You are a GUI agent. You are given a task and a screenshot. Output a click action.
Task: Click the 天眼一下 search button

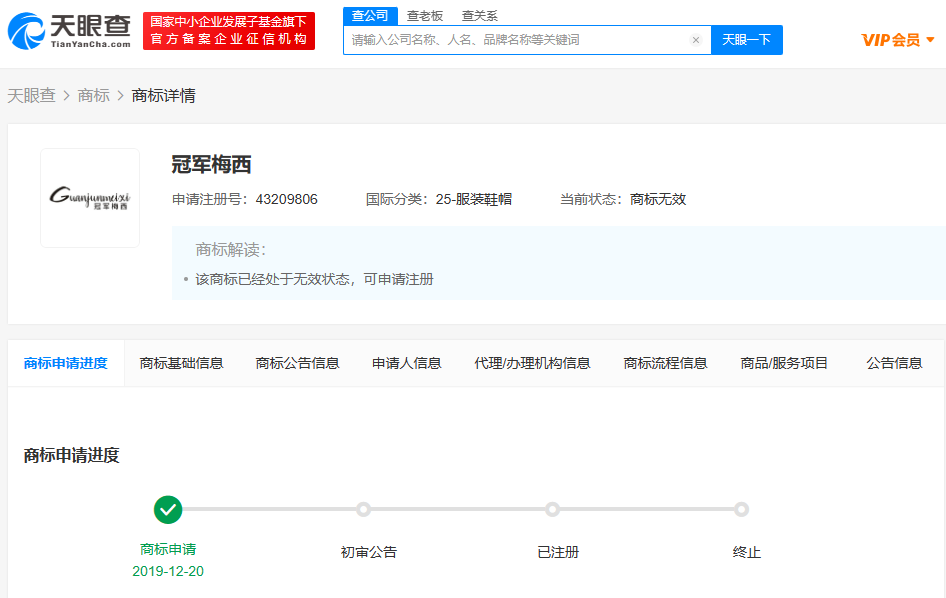tap(747, 40)
